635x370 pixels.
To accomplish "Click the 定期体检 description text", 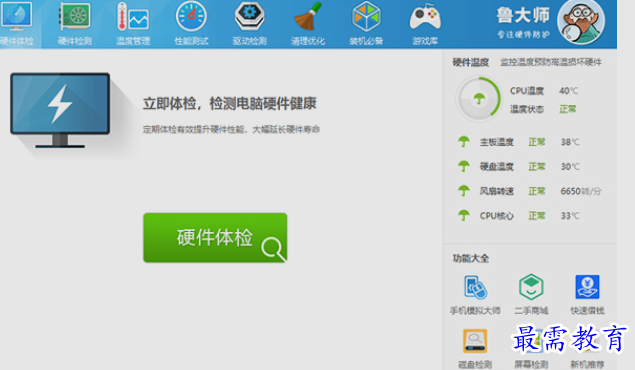I will 231,129.
